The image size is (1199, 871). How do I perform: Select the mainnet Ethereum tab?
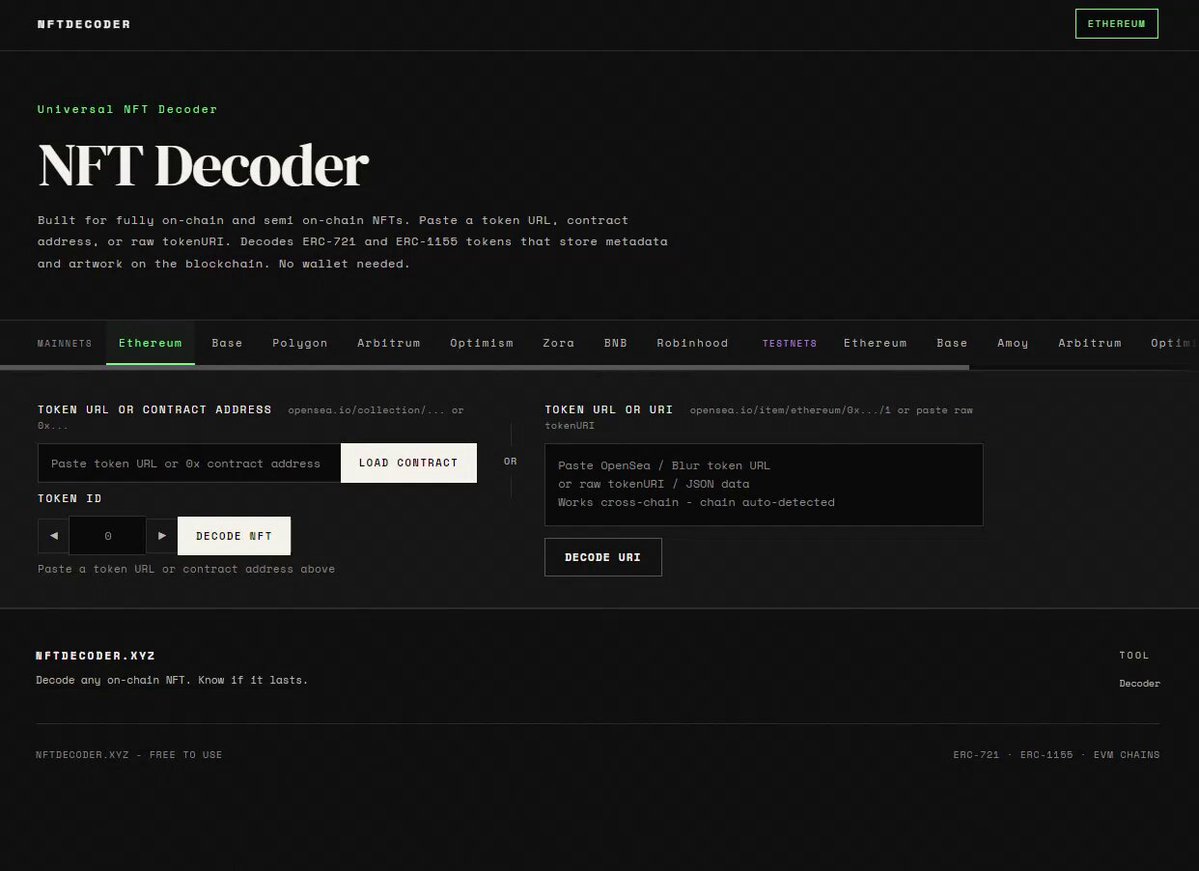pyautogui.click(x=150, y=343)
